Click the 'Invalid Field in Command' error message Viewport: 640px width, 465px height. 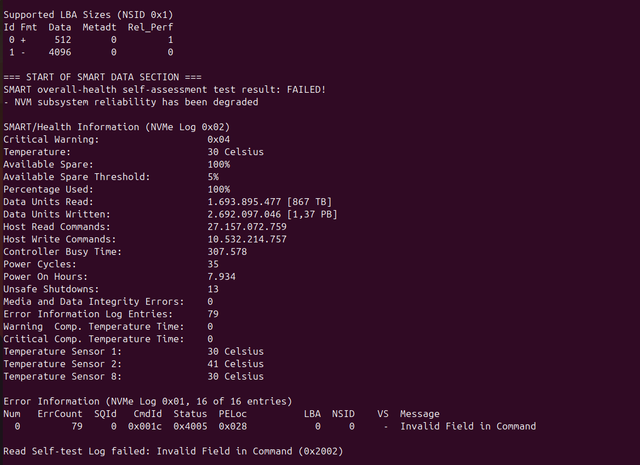[x=468, y=426]
